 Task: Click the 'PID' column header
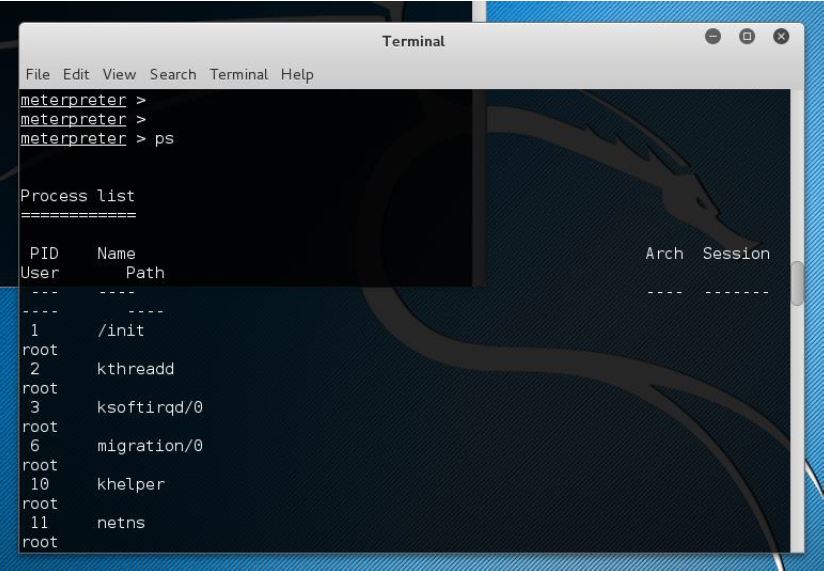[x=44, y=254]
